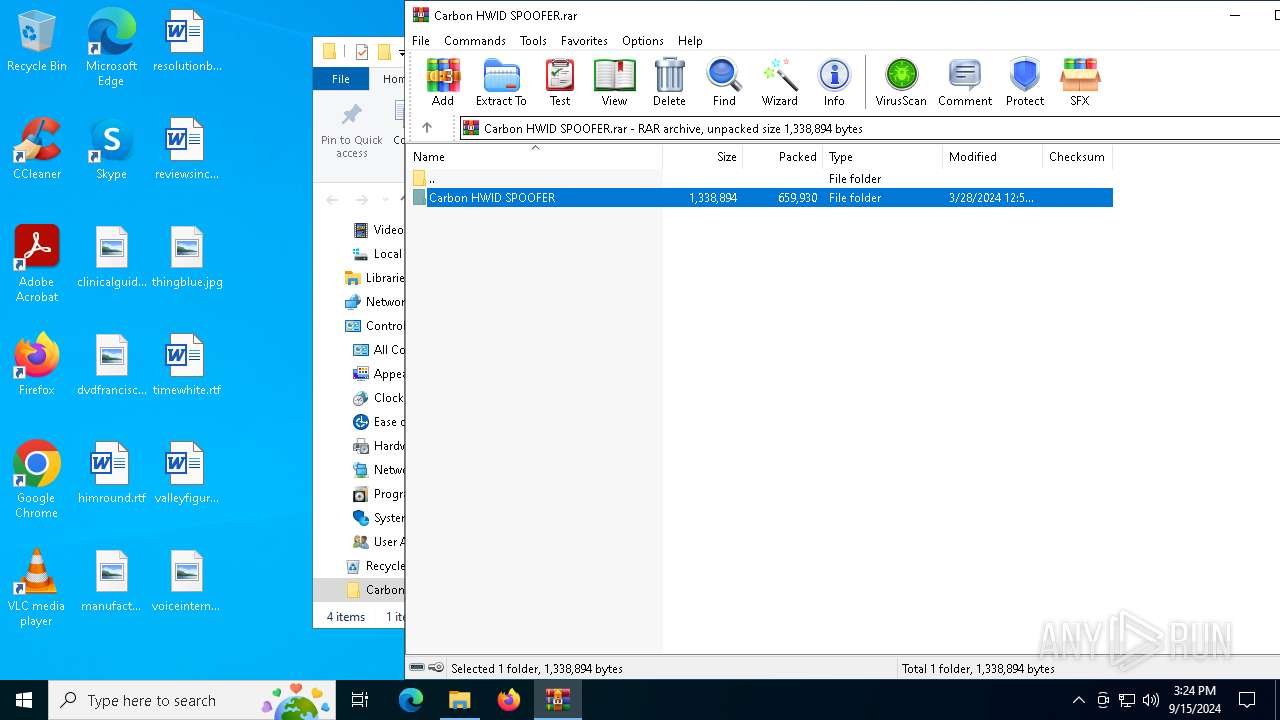Click the taskbar search box
The width and height of the screenshot is (1280, 720).
(x=191, y=700)
